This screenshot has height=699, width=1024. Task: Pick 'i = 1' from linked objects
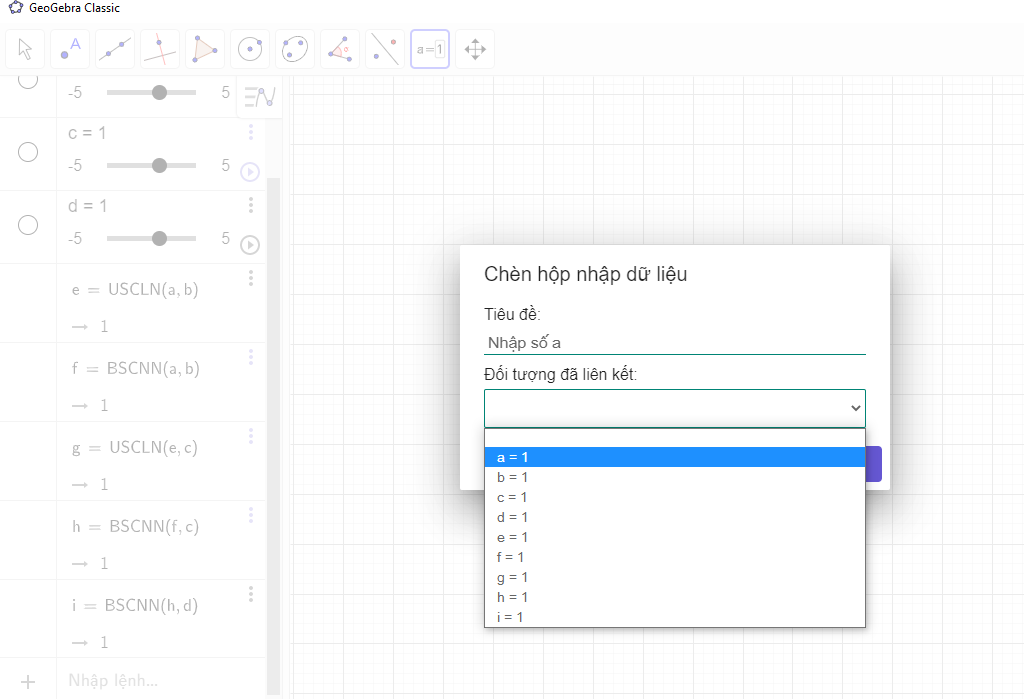coord(674,617)
